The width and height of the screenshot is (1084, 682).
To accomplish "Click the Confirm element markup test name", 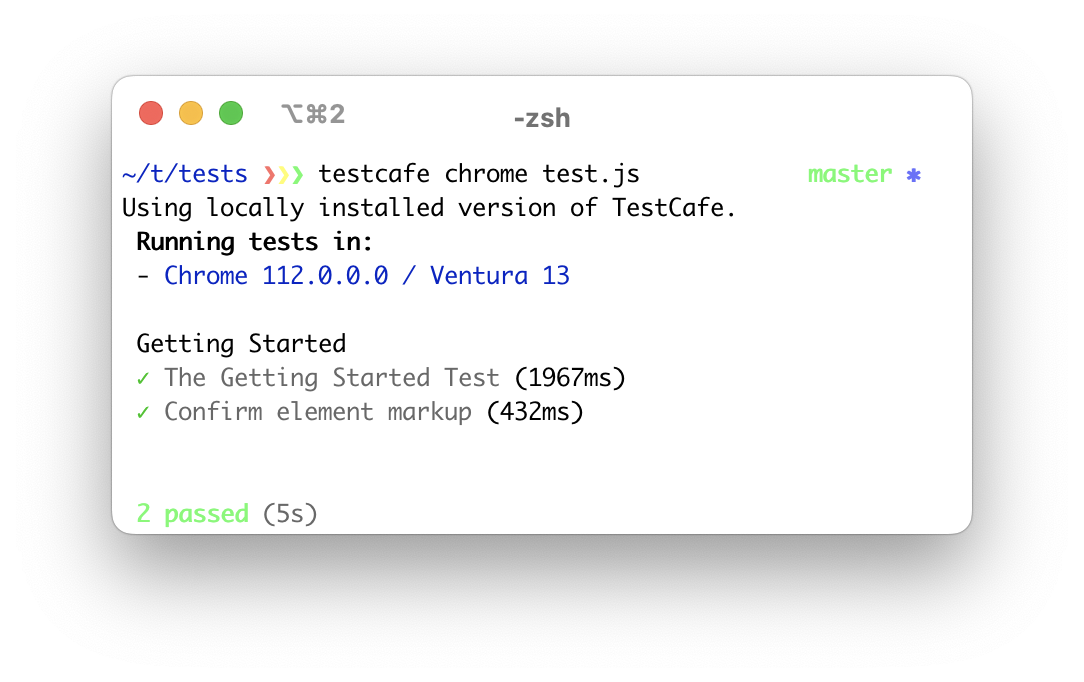I will tap(318, 412).
